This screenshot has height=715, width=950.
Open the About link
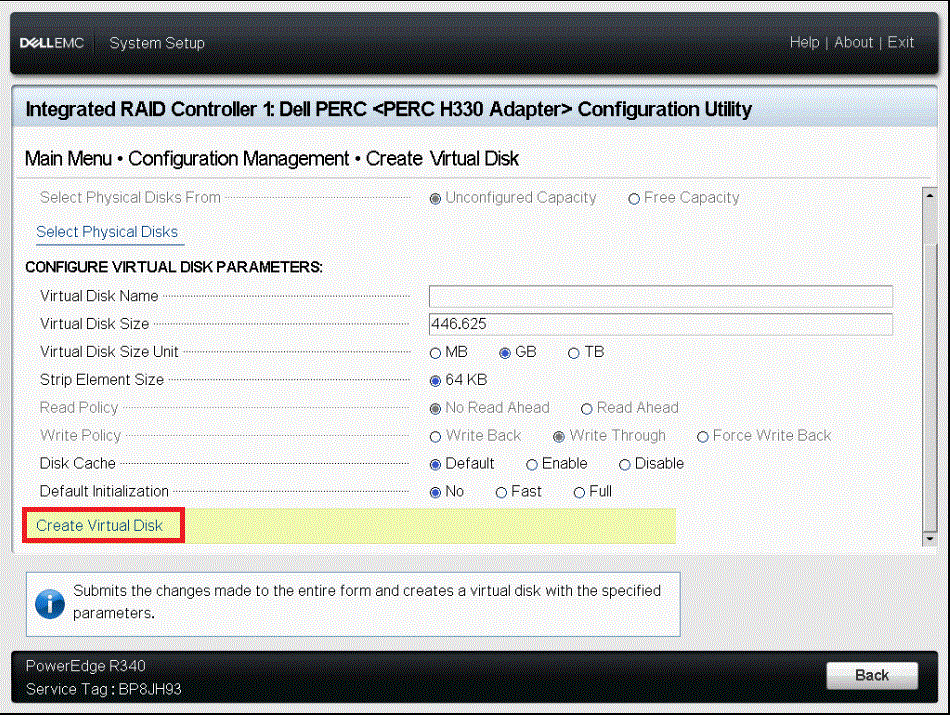pos(853,42)
